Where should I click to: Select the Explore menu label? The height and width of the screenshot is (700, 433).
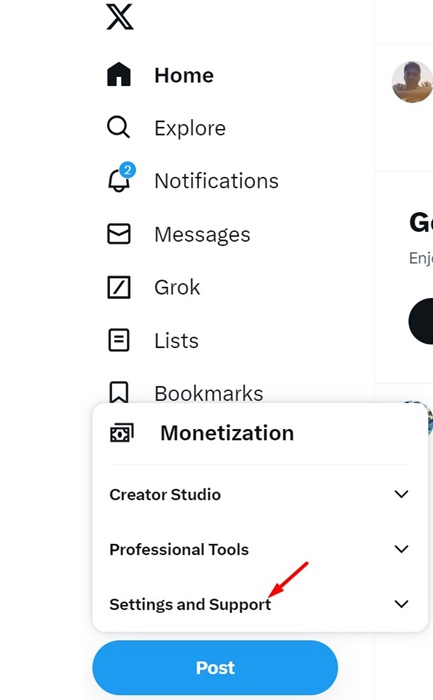[x=190, y=128]
